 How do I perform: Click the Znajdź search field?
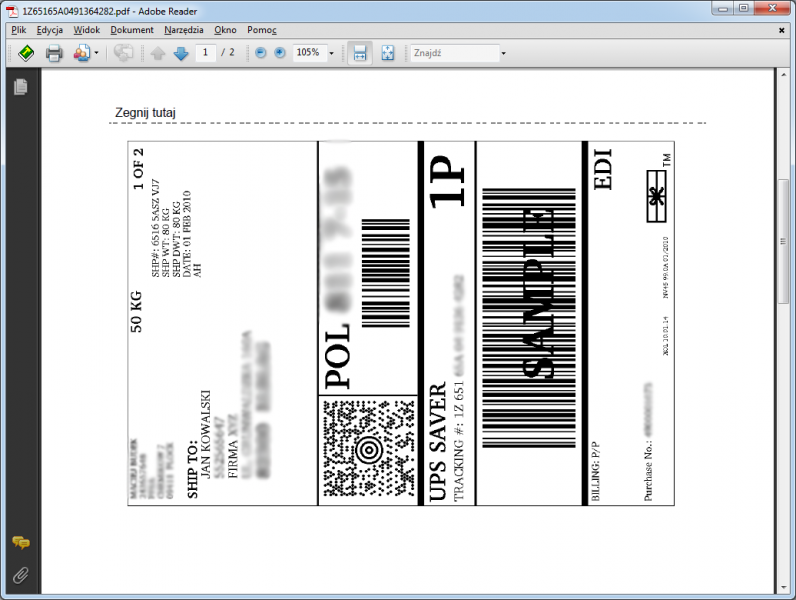(452, 53)
